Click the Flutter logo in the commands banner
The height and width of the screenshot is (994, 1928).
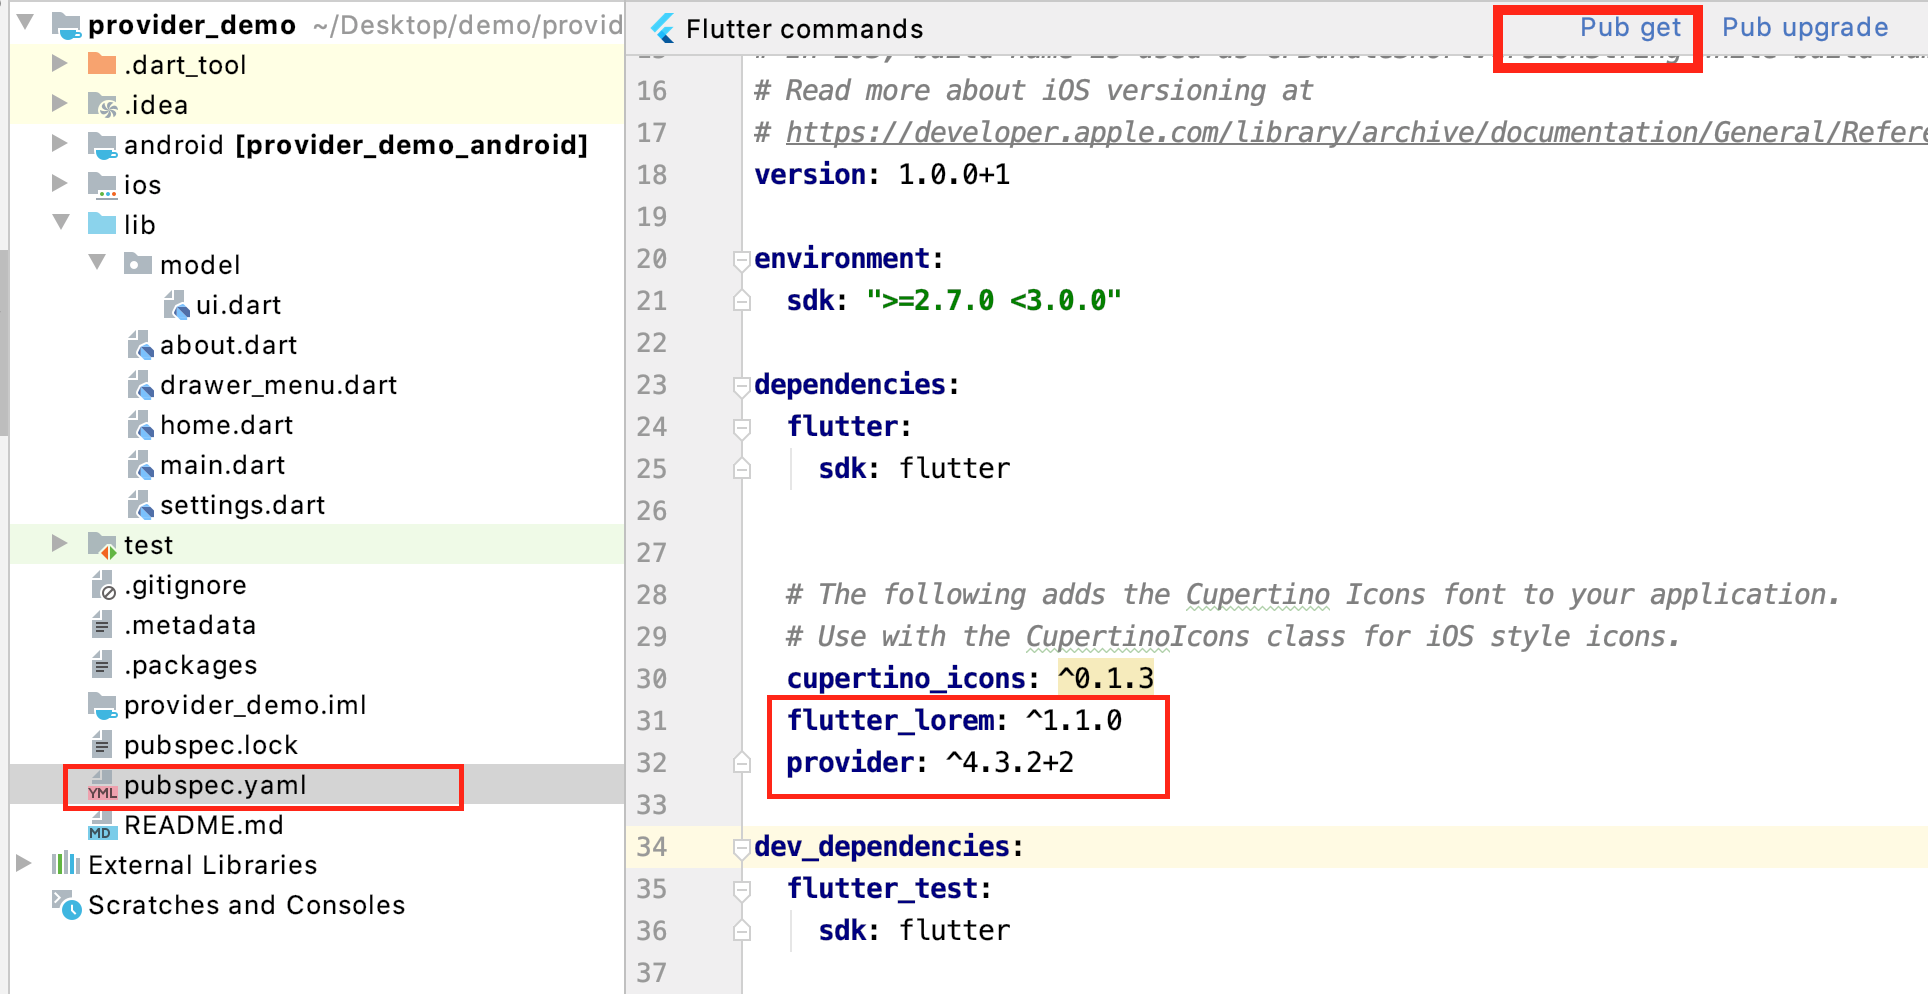[661, 28]
